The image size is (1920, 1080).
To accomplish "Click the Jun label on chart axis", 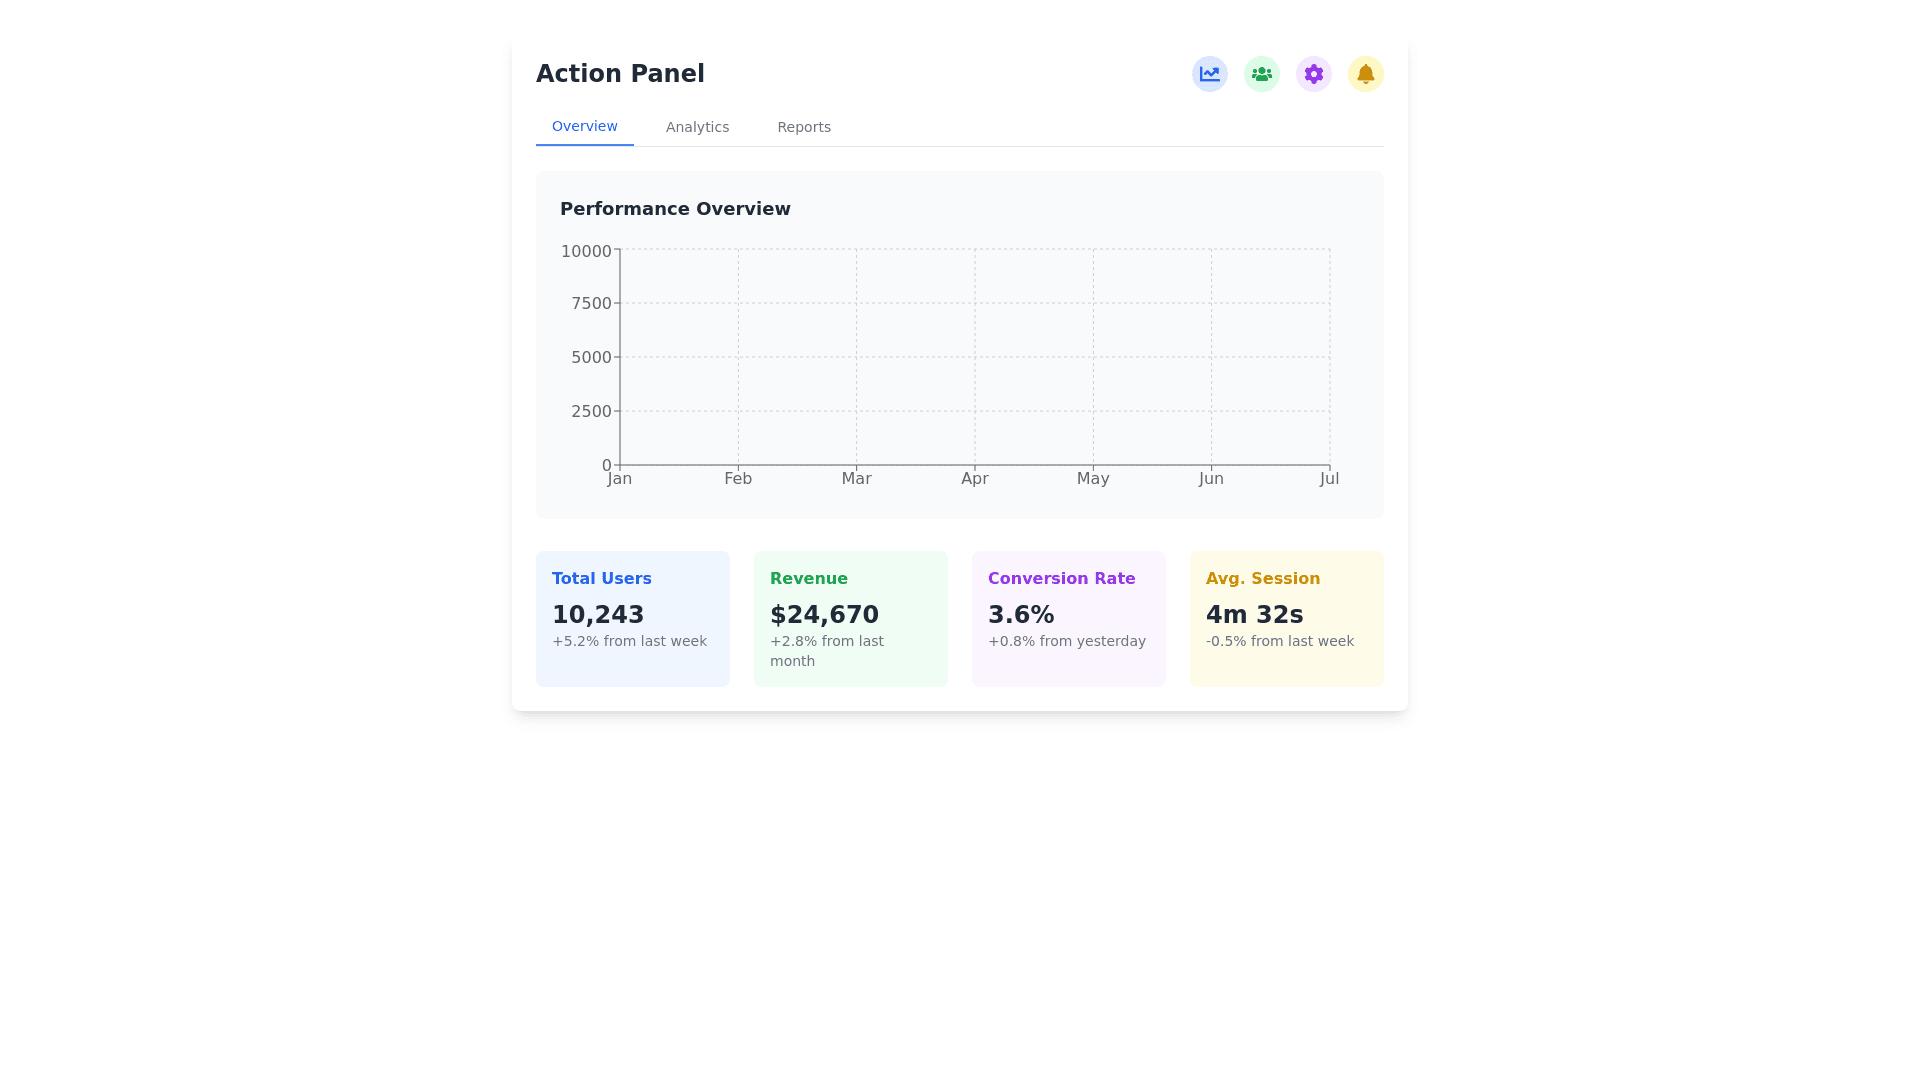I will coord(1210,479).
